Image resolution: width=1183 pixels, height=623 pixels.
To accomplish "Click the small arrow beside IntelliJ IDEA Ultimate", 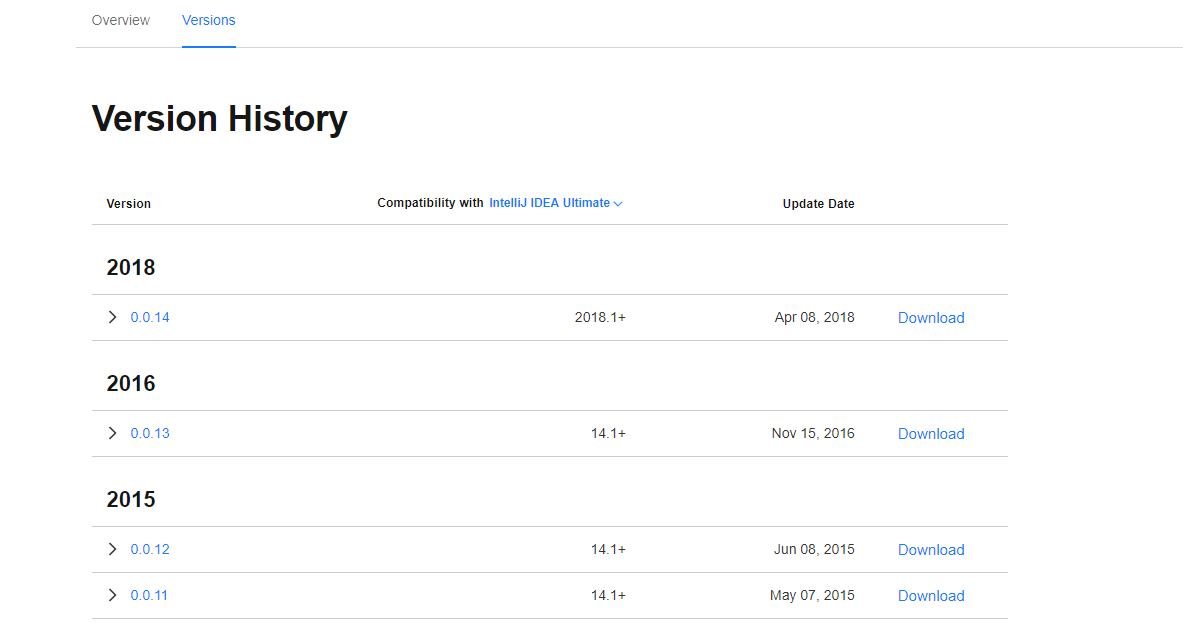I will 618,204.
